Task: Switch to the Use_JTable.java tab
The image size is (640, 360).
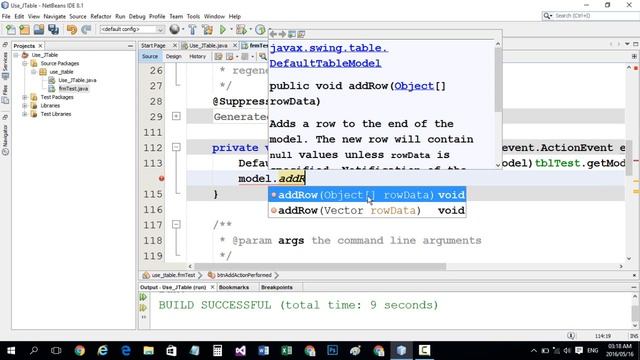Action: click(x=208, y=45)
